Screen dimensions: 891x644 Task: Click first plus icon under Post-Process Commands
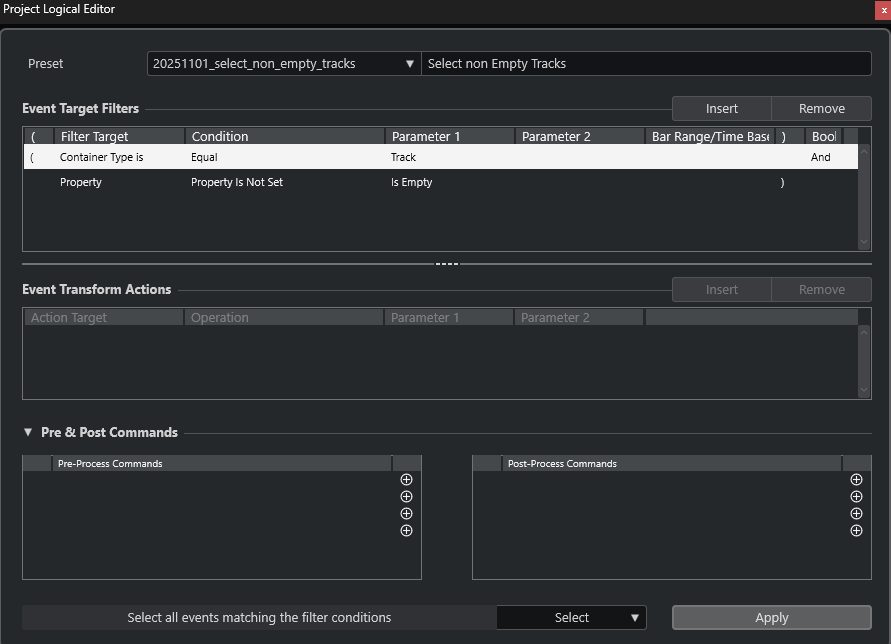point(856,480)
